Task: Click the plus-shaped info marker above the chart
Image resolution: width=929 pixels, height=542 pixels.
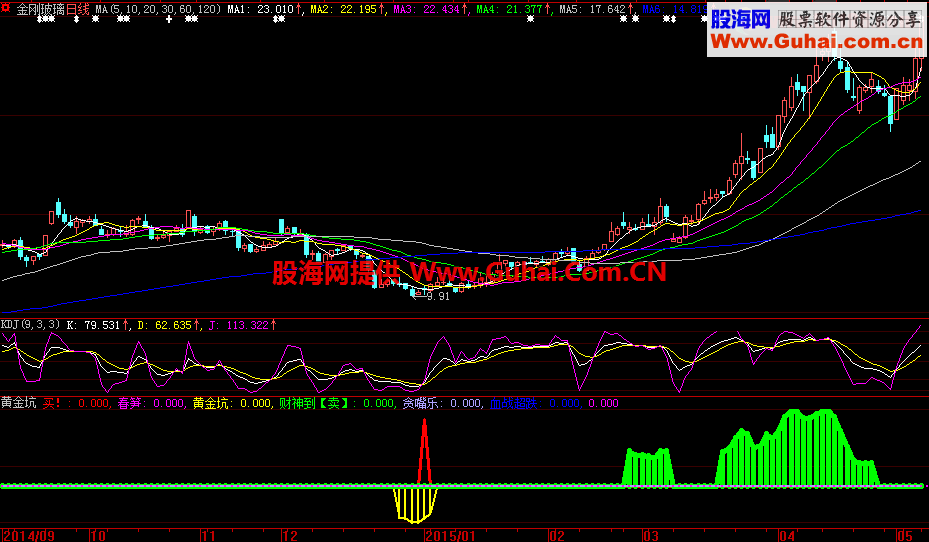Action: coord(169,19)
